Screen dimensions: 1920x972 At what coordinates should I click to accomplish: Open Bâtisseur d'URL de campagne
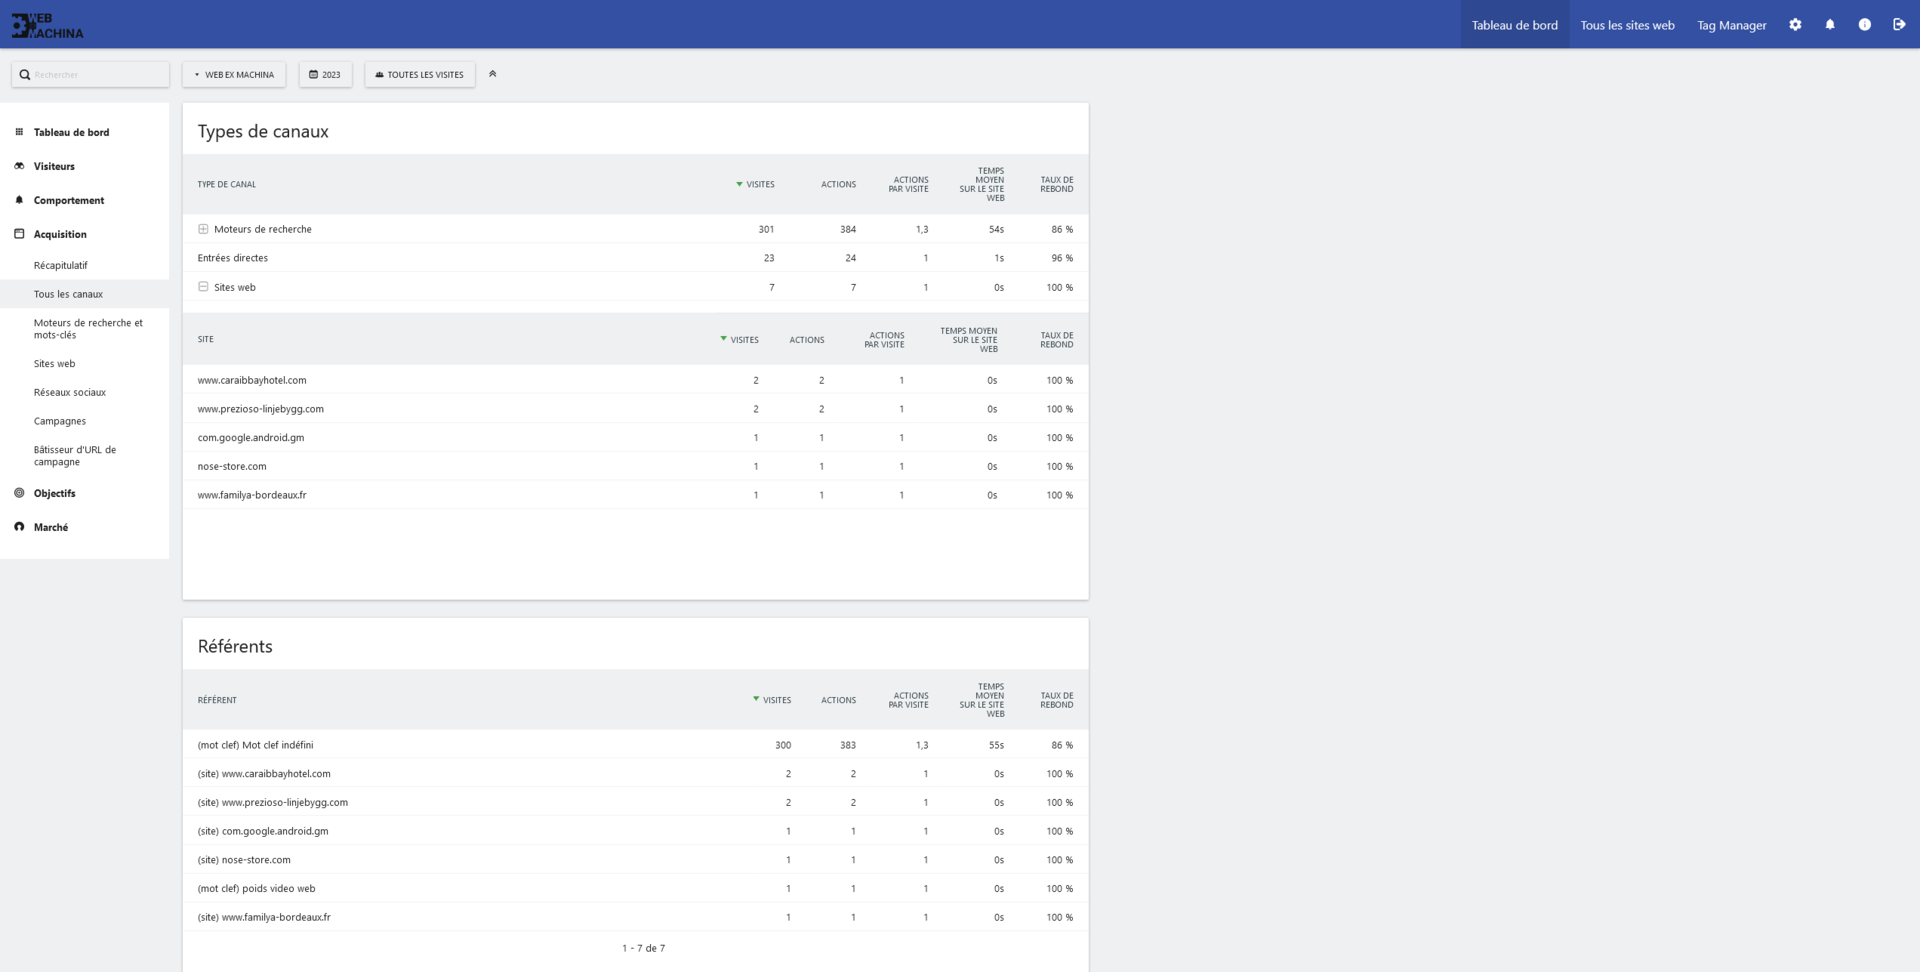[75, 456]
